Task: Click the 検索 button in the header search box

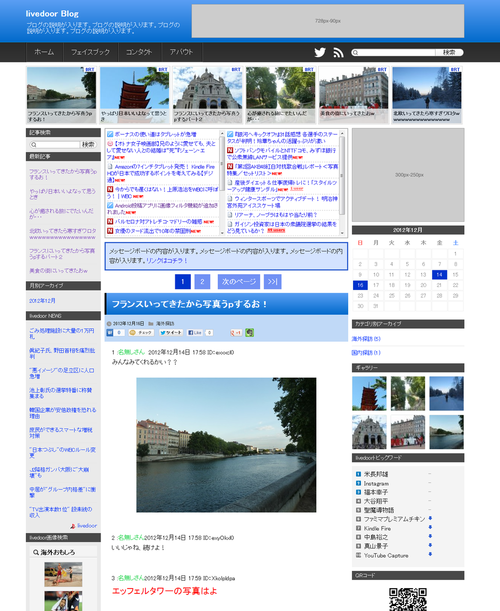Action: coord(449,52)
